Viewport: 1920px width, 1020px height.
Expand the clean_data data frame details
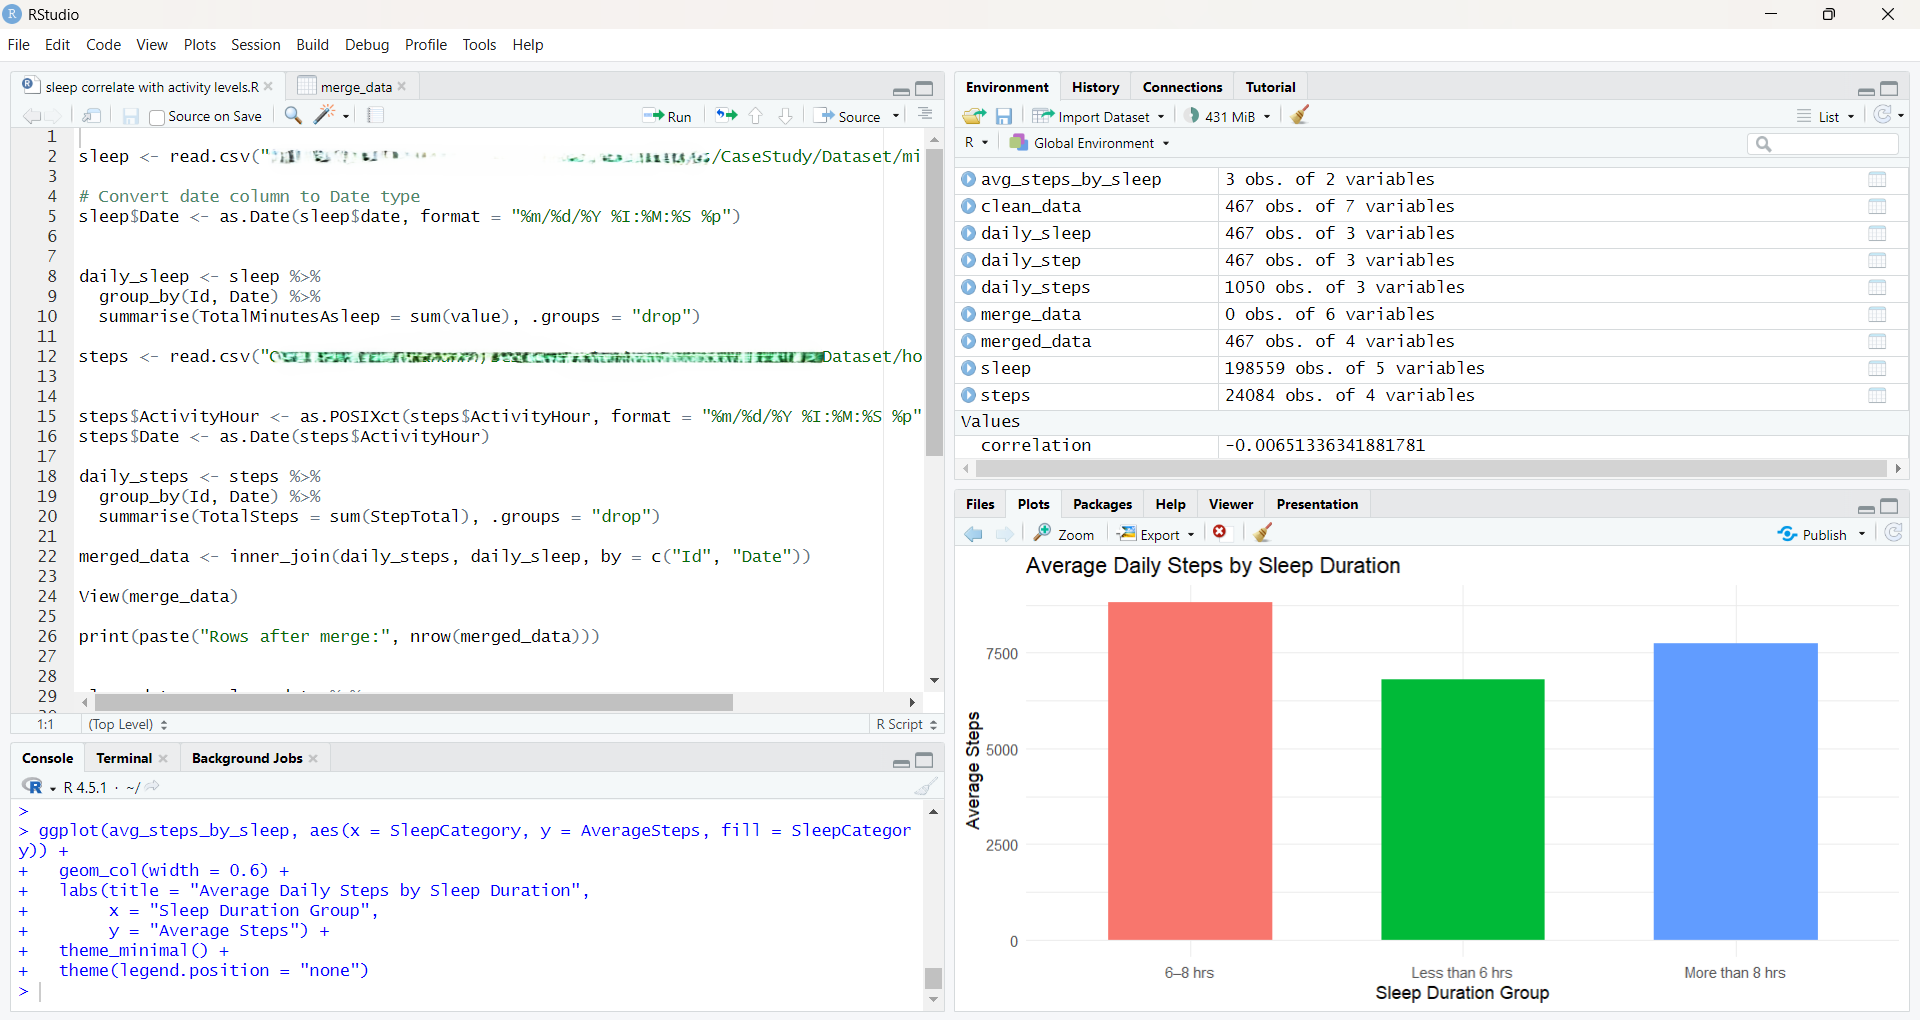968,206
